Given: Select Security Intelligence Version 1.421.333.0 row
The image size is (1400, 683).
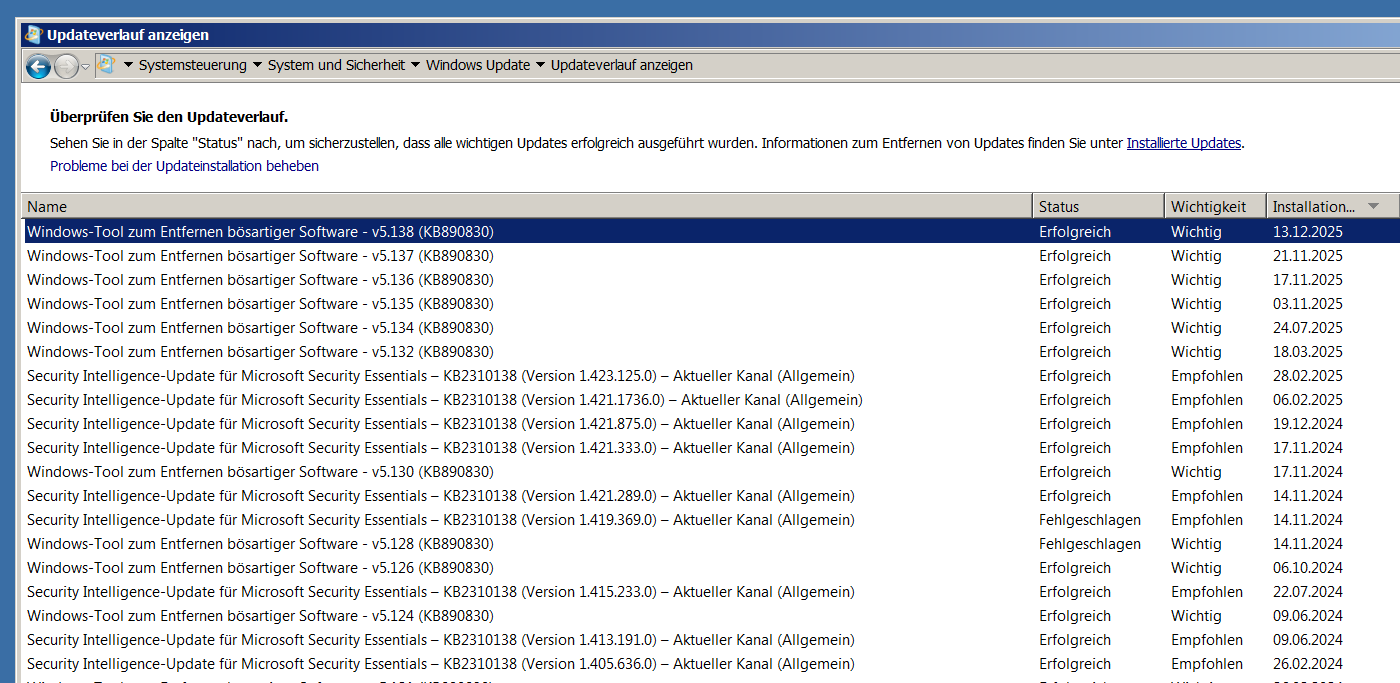Looking at the screenshot, I should click(711, 448).
